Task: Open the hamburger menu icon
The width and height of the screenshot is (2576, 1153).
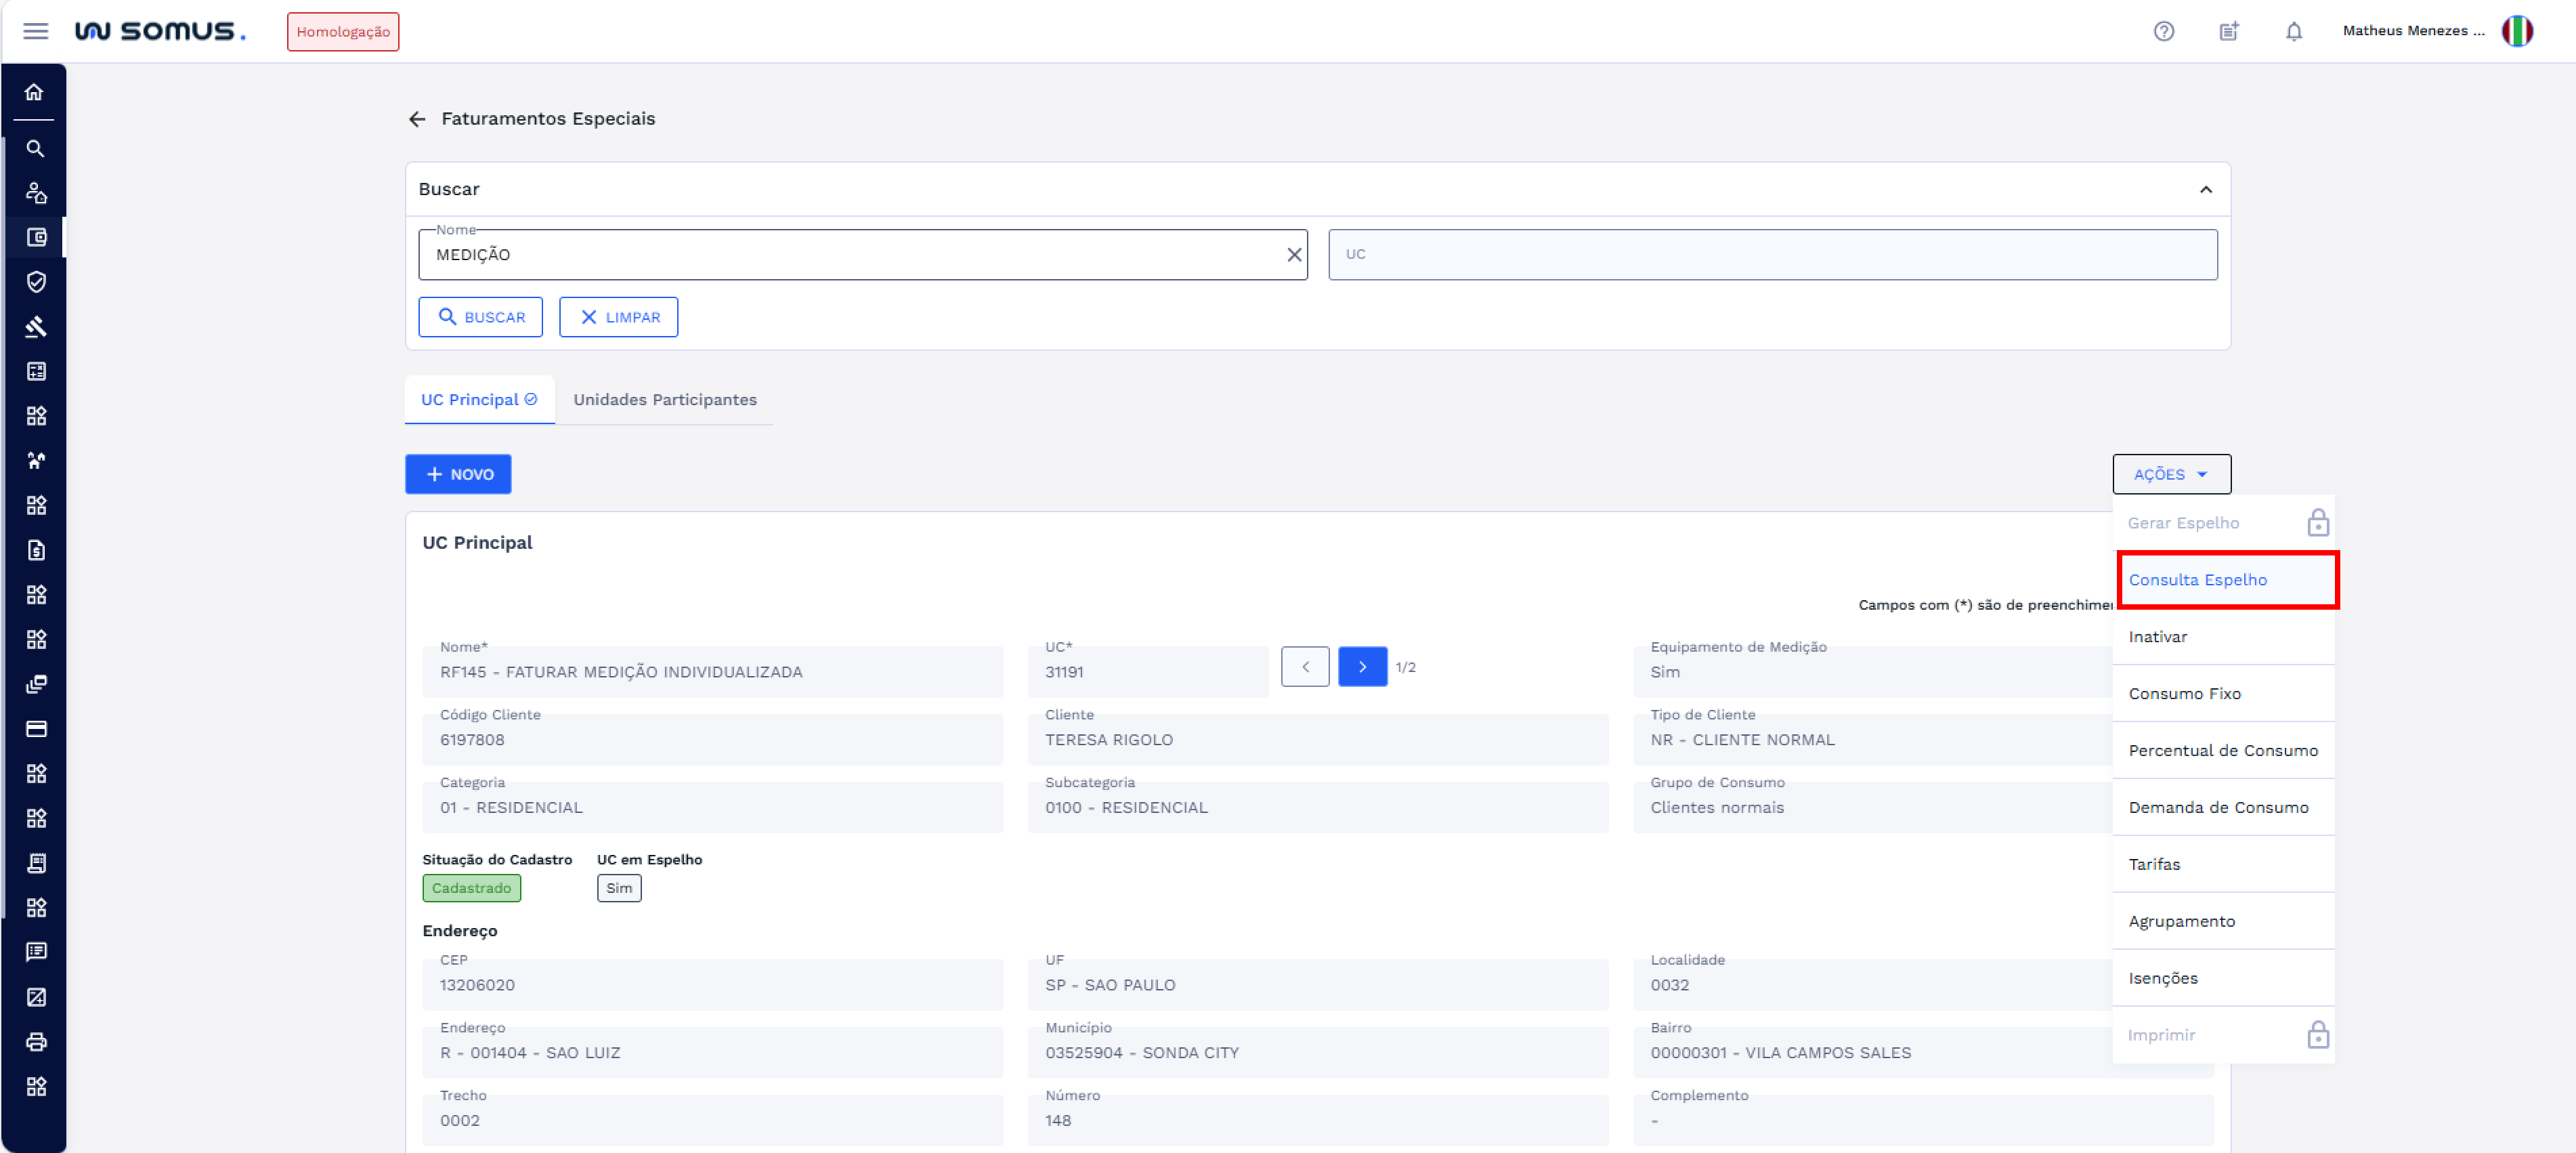Action: tap(36, 31)
